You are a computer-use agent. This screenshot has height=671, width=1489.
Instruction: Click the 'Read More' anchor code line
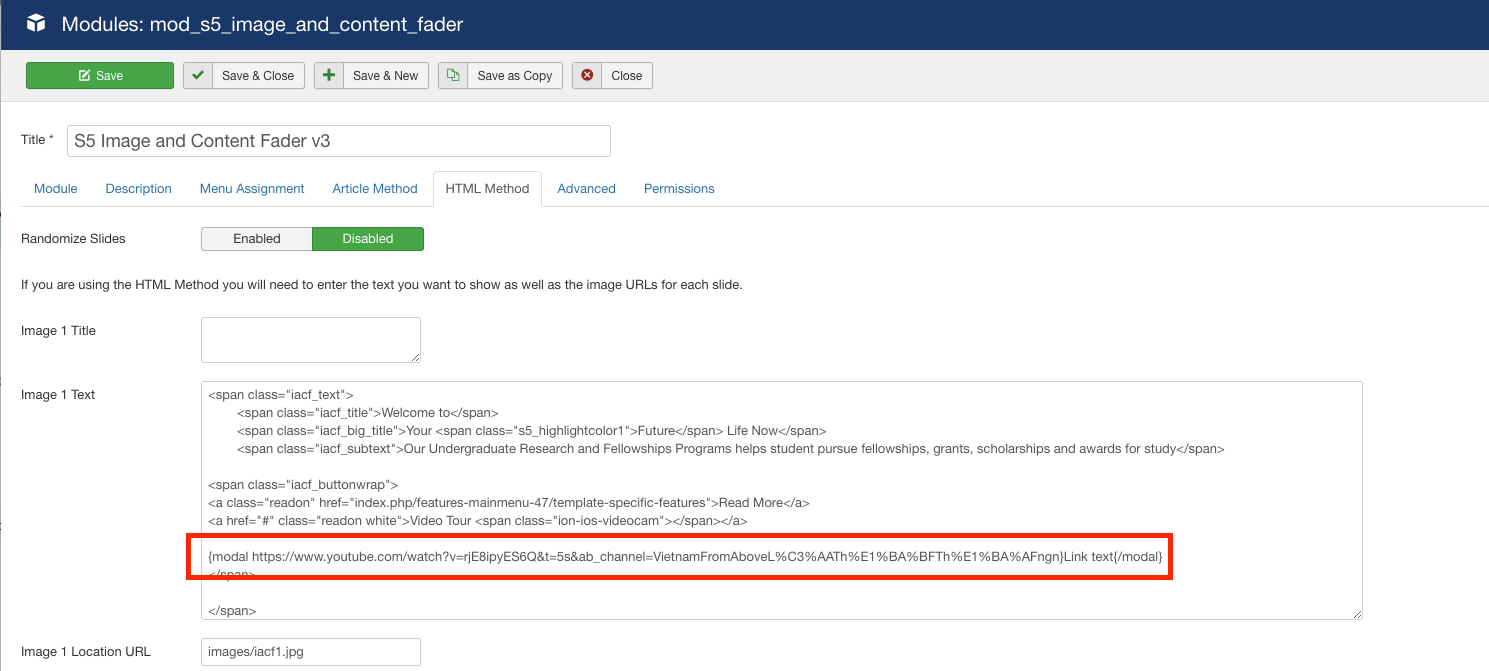[509, 502]
